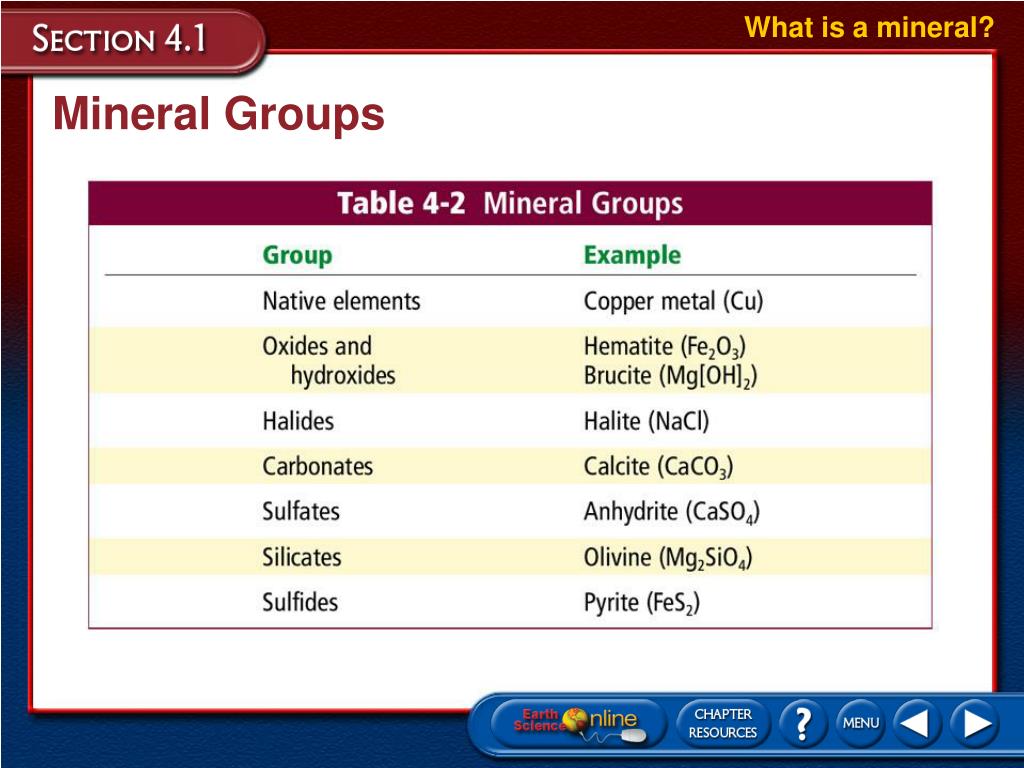This screenshot has height=768, width=1024.
Task: Click the Olivine (Mg2SiO4) cell
Action: tap(668, 558)
